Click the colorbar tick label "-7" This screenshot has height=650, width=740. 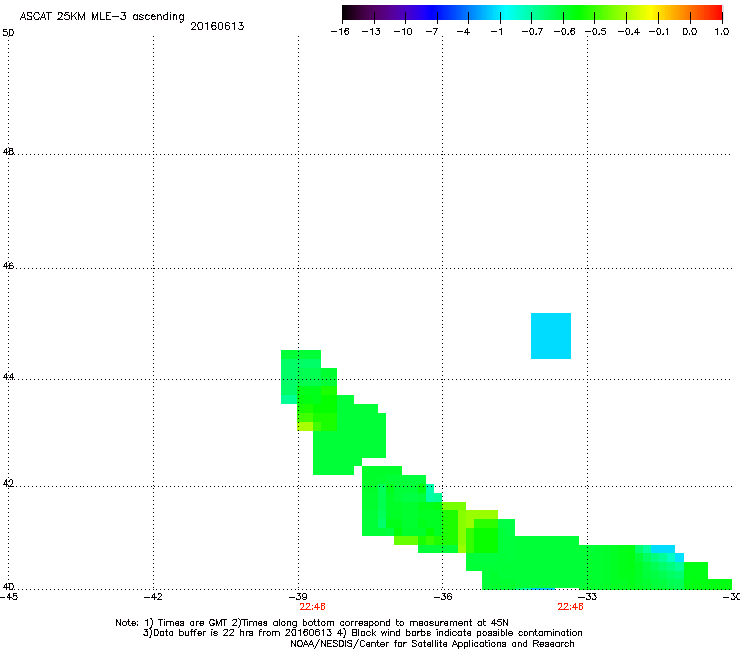[432, 32]
